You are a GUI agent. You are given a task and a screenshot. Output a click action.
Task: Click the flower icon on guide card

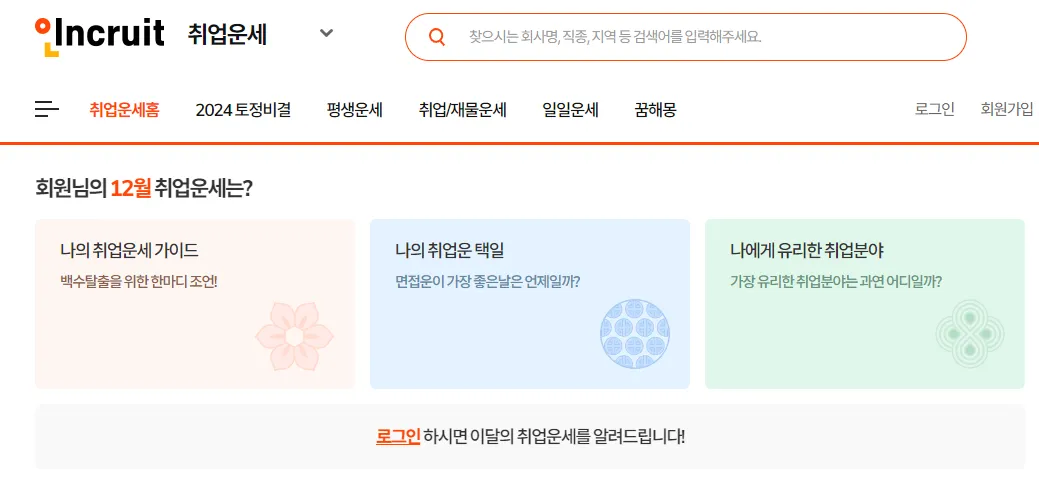click(294, 336)
